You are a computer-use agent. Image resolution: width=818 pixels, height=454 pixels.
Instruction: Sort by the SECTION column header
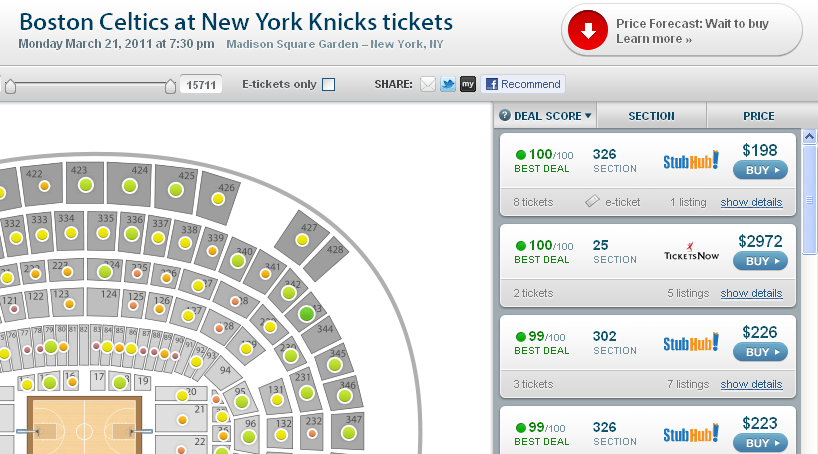coord(651,116)
